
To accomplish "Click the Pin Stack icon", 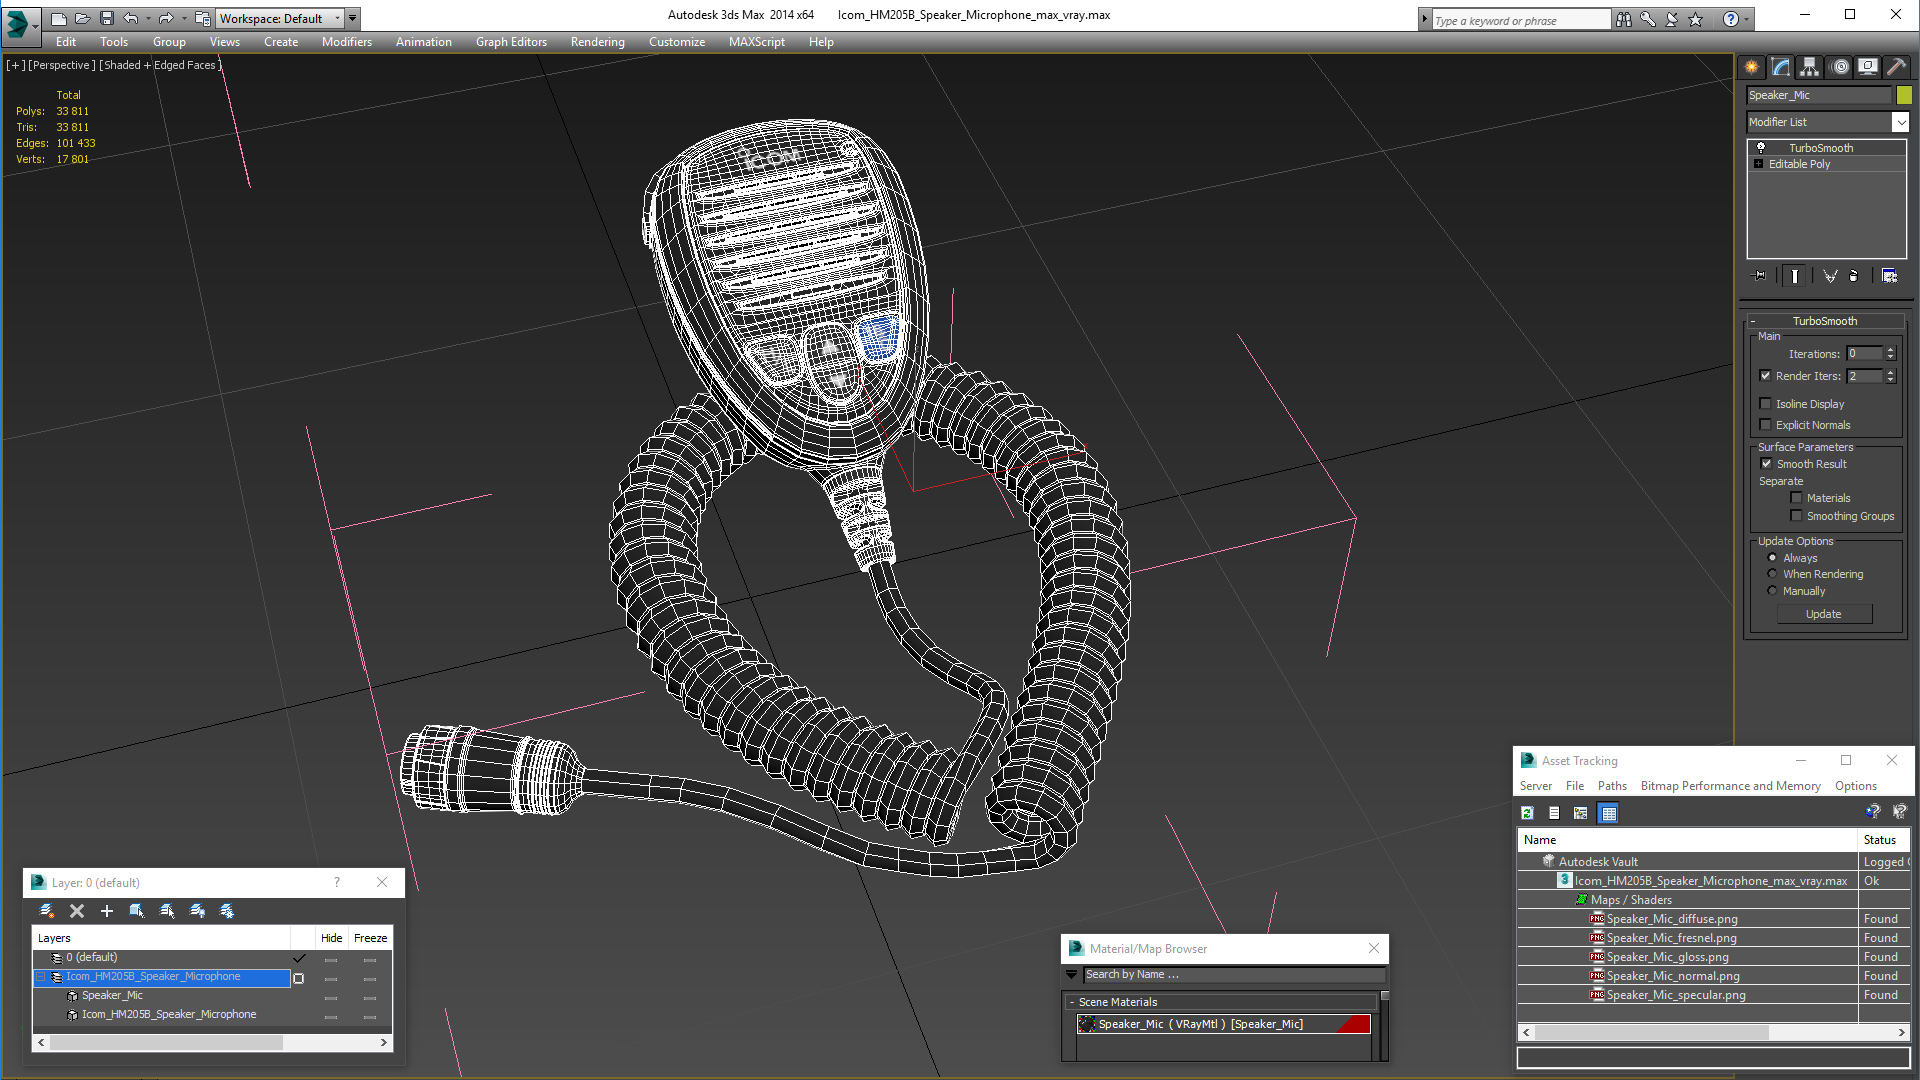I will 1760,276.
